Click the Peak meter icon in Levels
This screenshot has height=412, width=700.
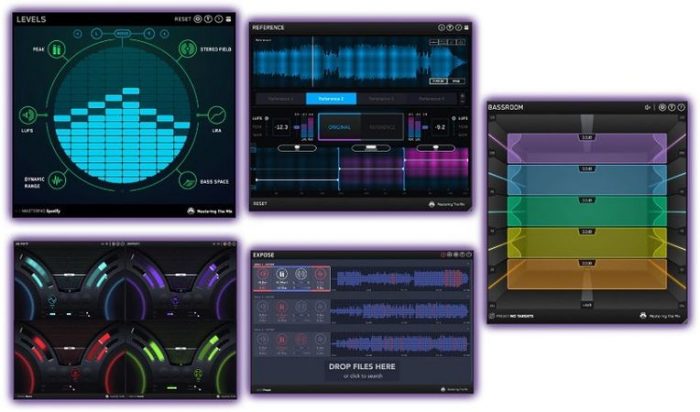pos(56,50)
